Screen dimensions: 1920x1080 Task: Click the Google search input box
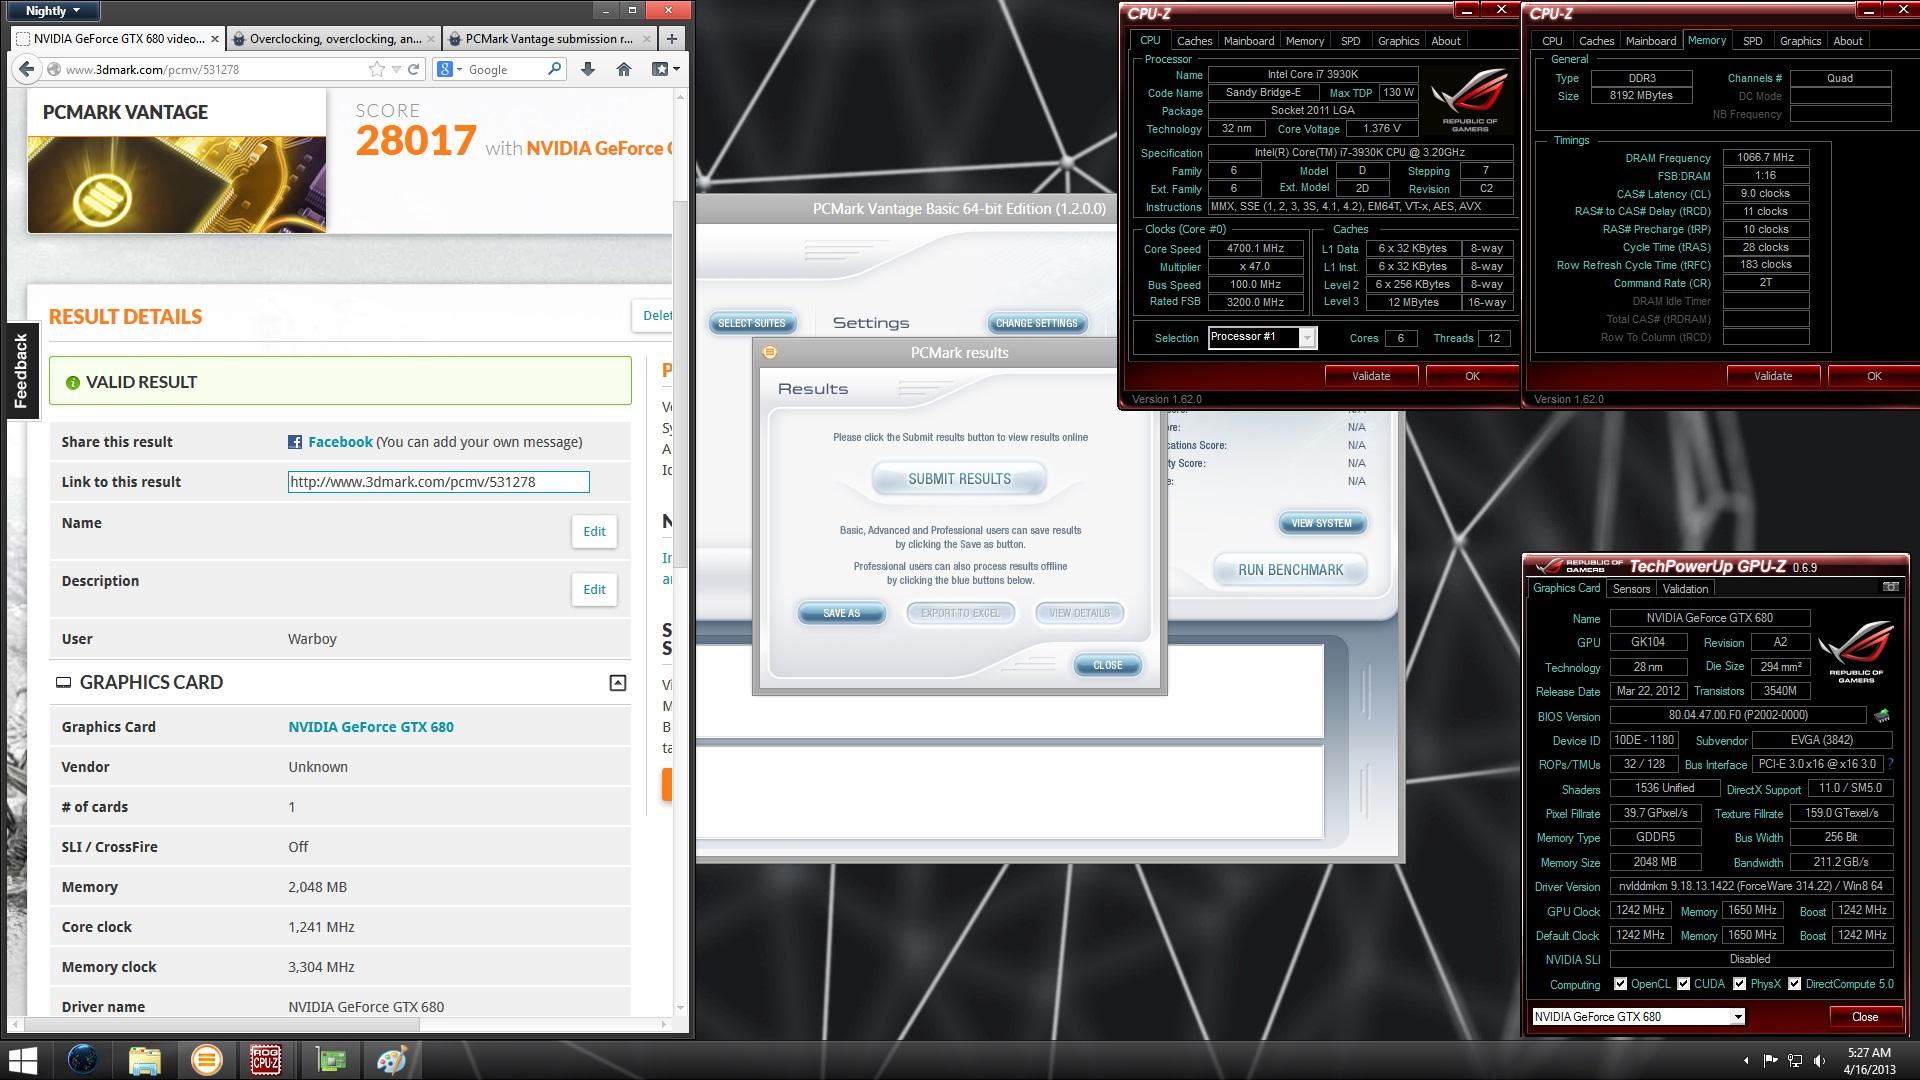pos(505,69)
